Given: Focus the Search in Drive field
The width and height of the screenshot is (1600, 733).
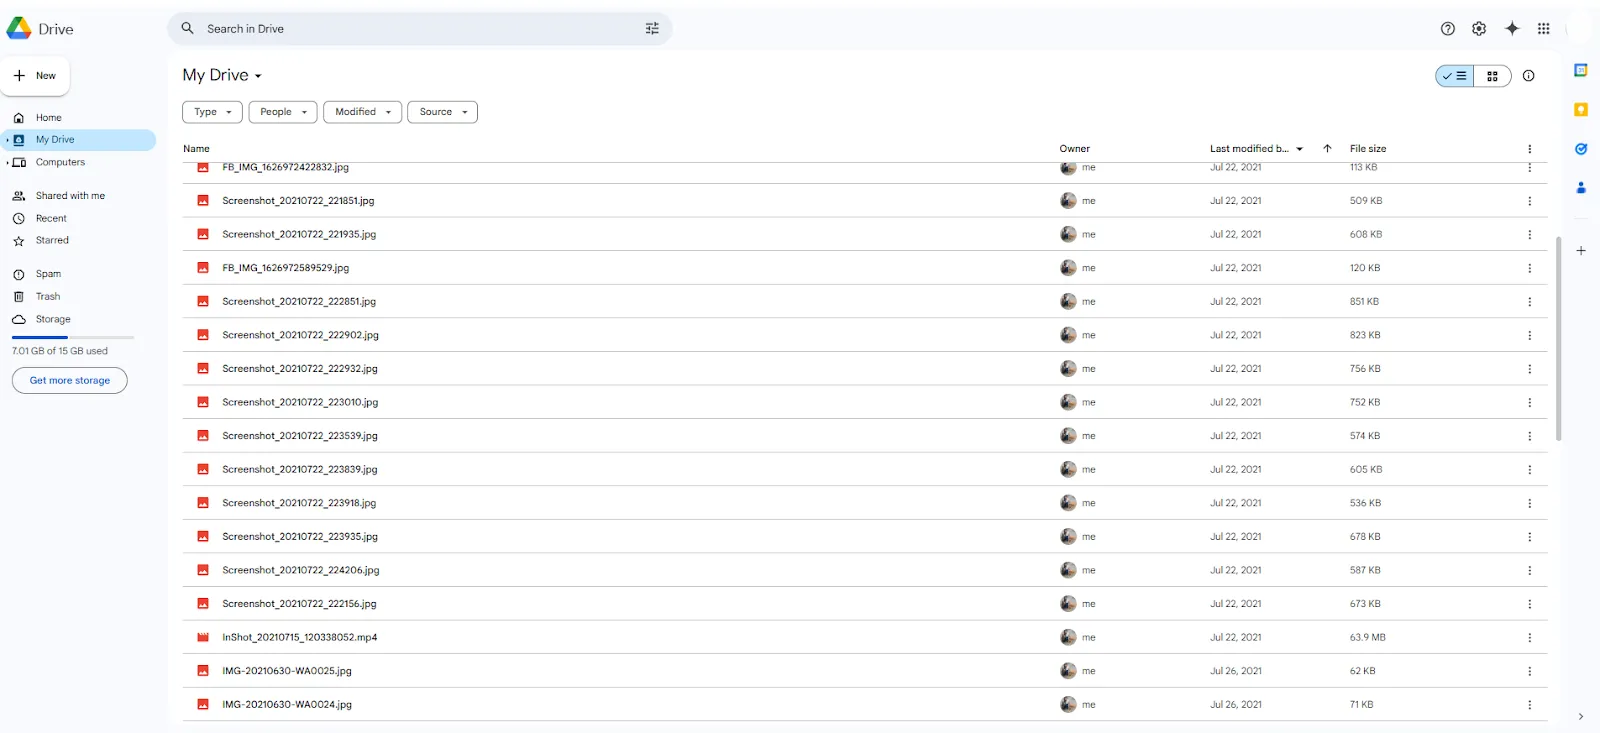Looking at the screenshot, I should (420, 29).
